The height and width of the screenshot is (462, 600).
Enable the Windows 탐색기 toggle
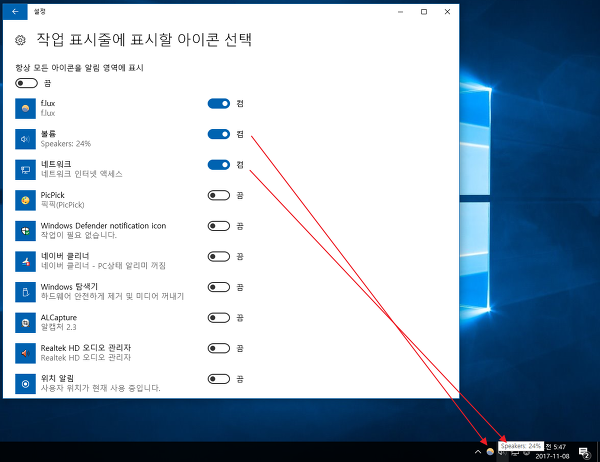[x=218, y=287]
